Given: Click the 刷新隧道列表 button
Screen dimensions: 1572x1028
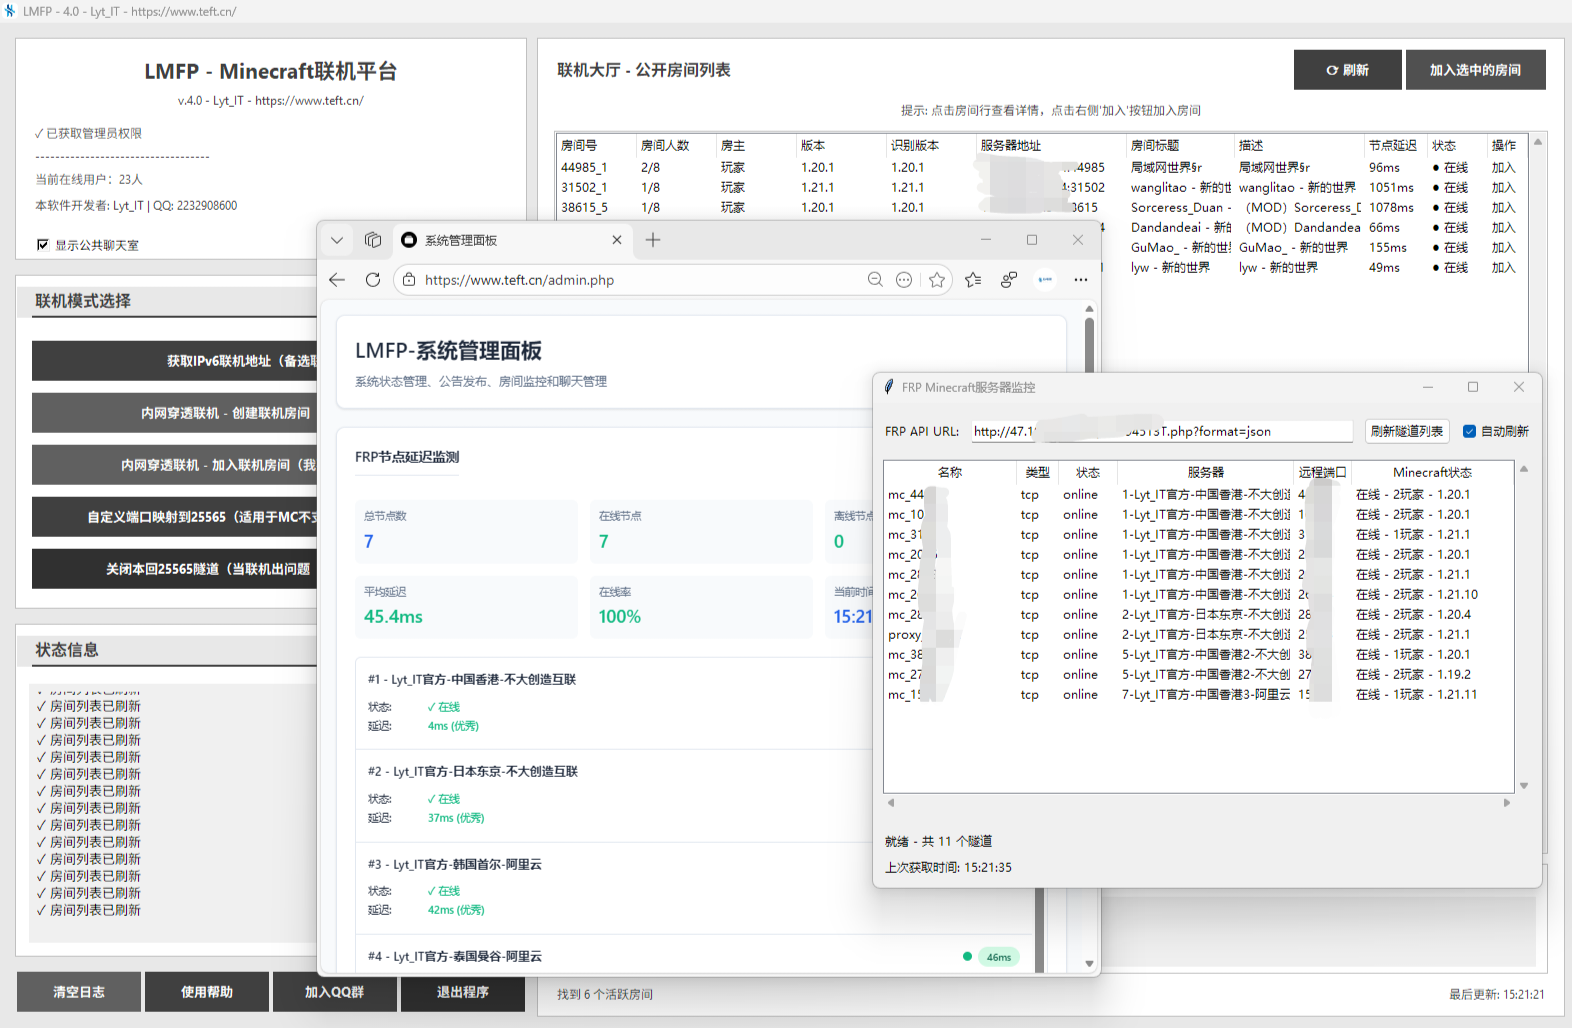Looking at the screenshot, I should pyautogui.click(x=1406, y=431).
